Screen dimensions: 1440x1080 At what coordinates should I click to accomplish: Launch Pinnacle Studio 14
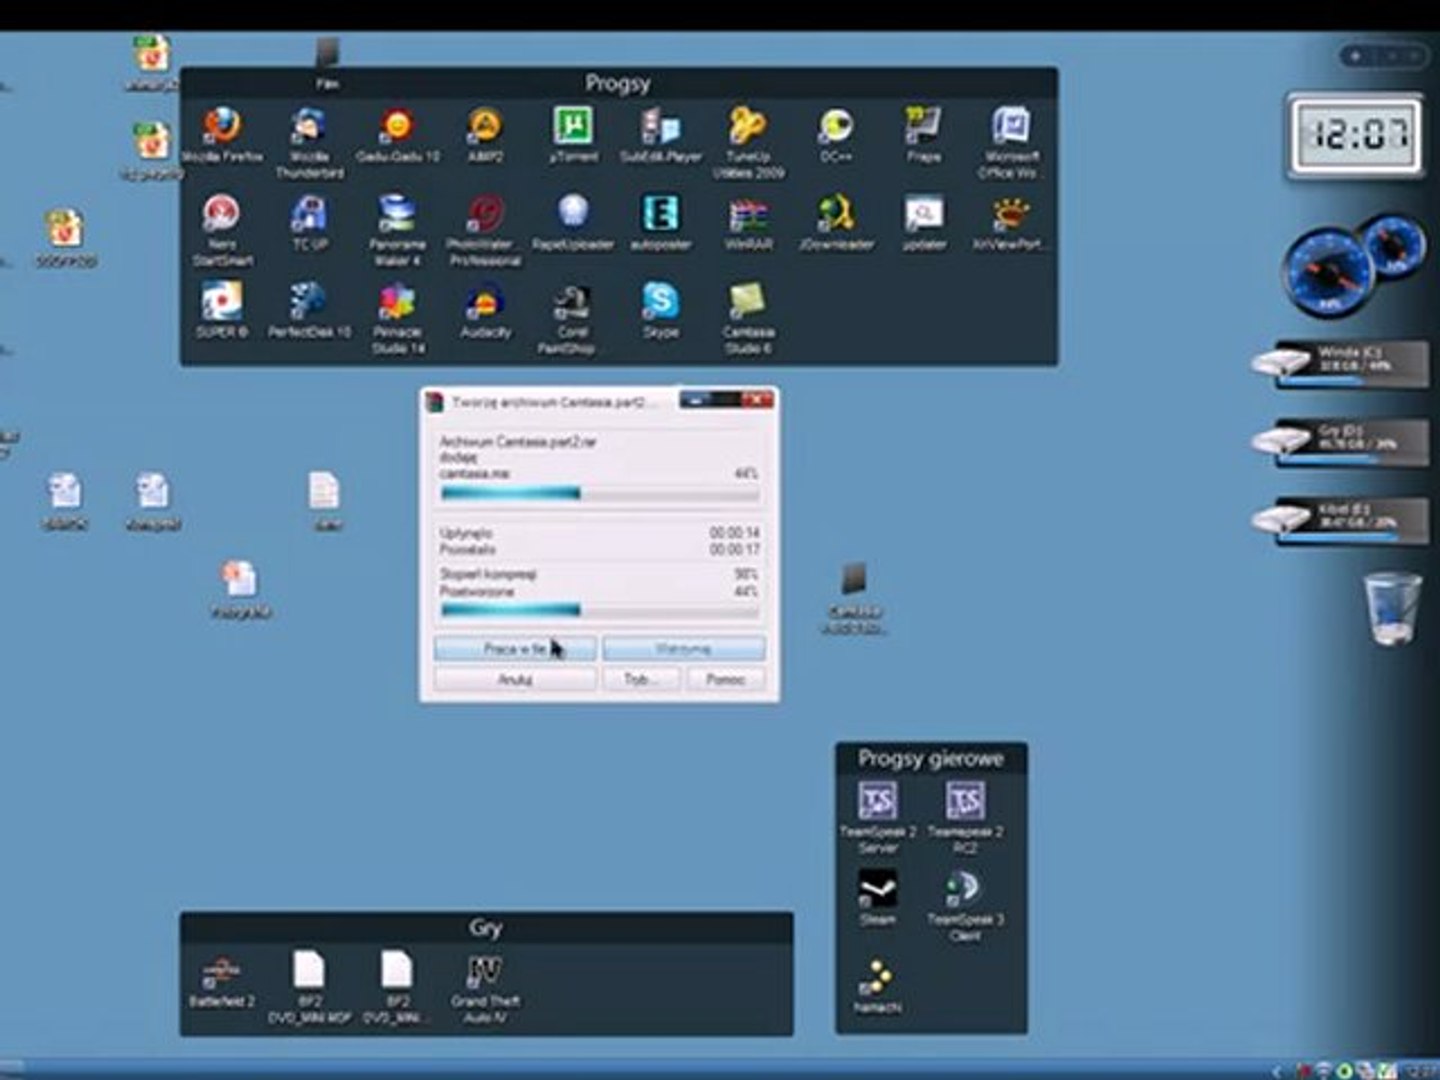pyautogui.click(x=397, y=318)
